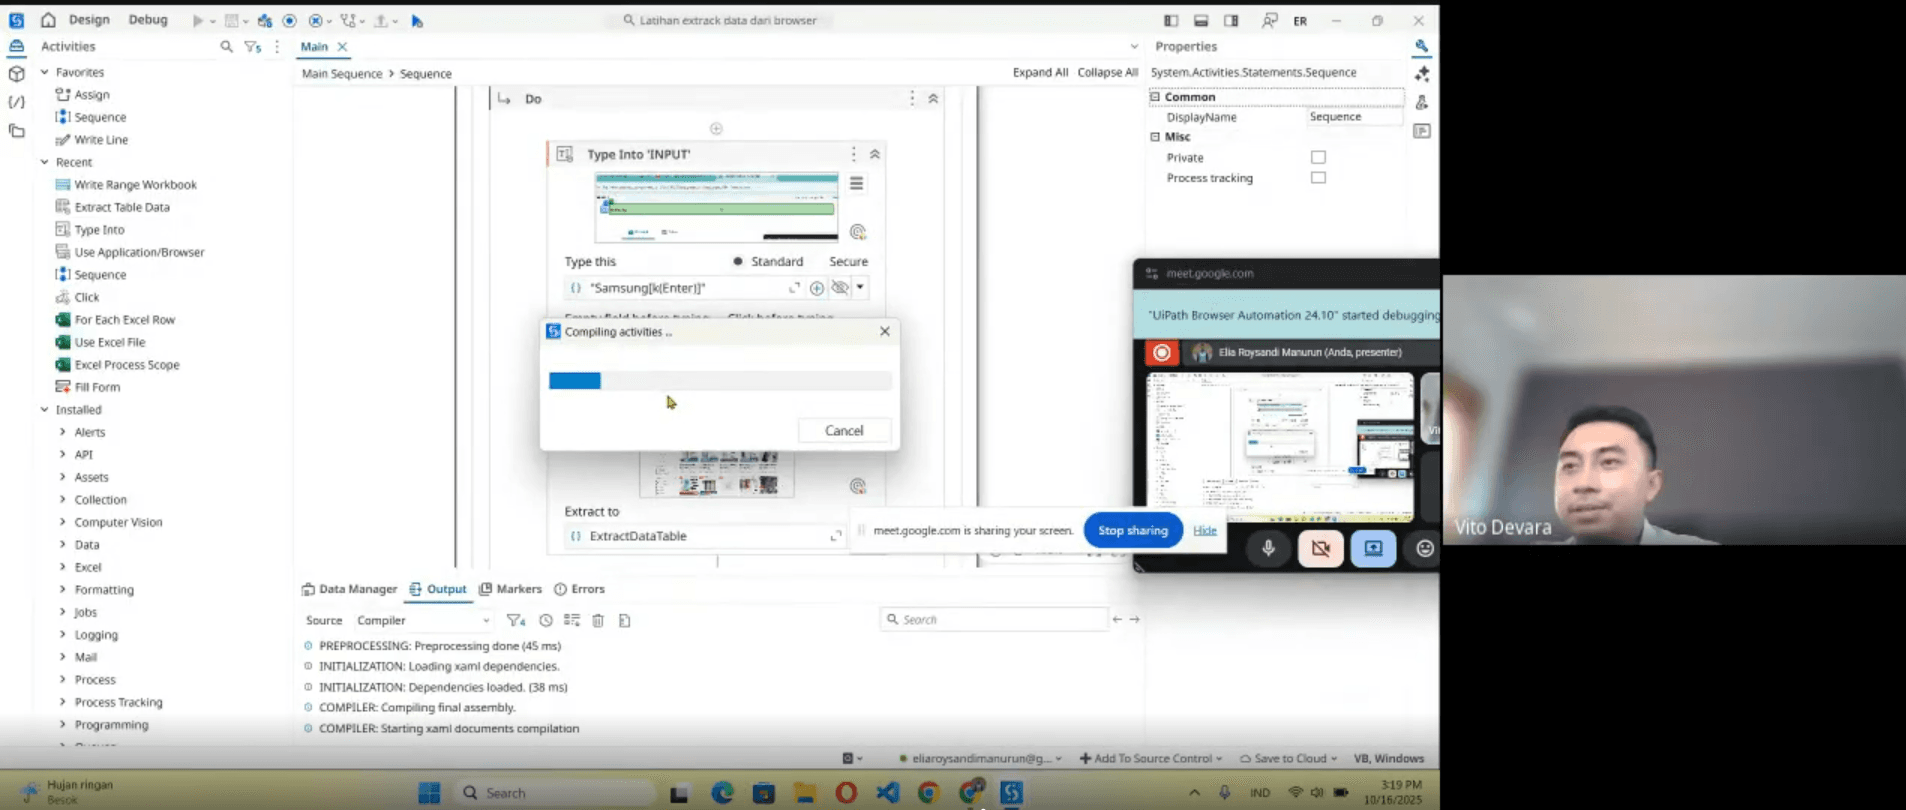Open UiPath Studio from Windows taskbar
This screenshot has width=1906, height=810.
pyautogui.click(x=1011, y=793)
